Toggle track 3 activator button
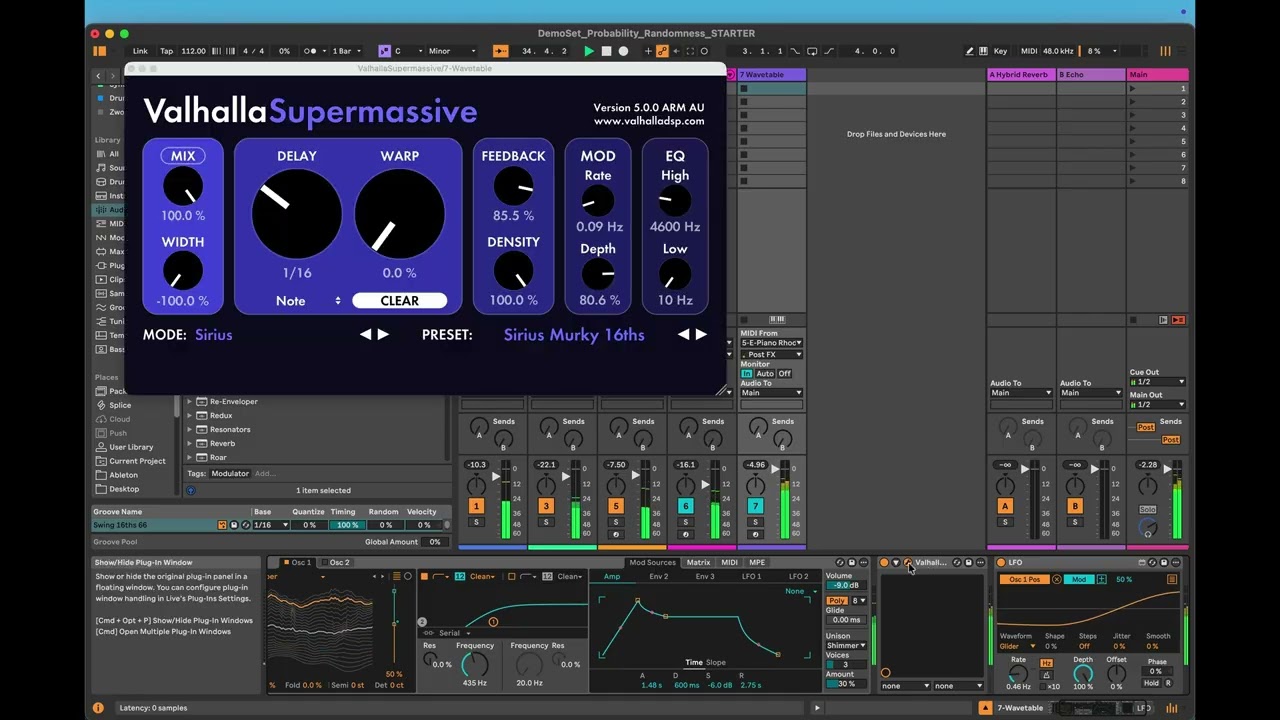The image size is (1280, 720). (546, 506)
